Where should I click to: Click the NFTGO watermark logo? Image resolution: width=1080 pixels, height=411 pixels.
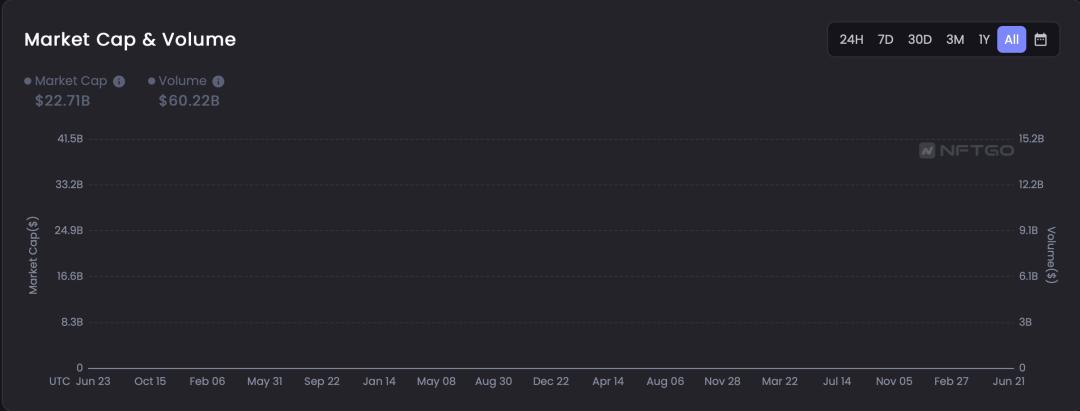coord(966,150)
